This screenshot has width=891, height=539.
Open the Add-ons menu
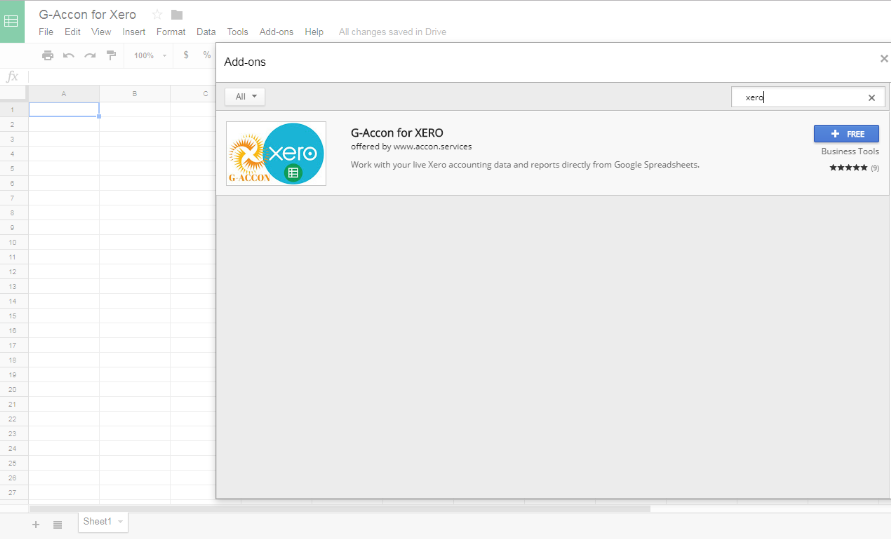tap(276, 32)
